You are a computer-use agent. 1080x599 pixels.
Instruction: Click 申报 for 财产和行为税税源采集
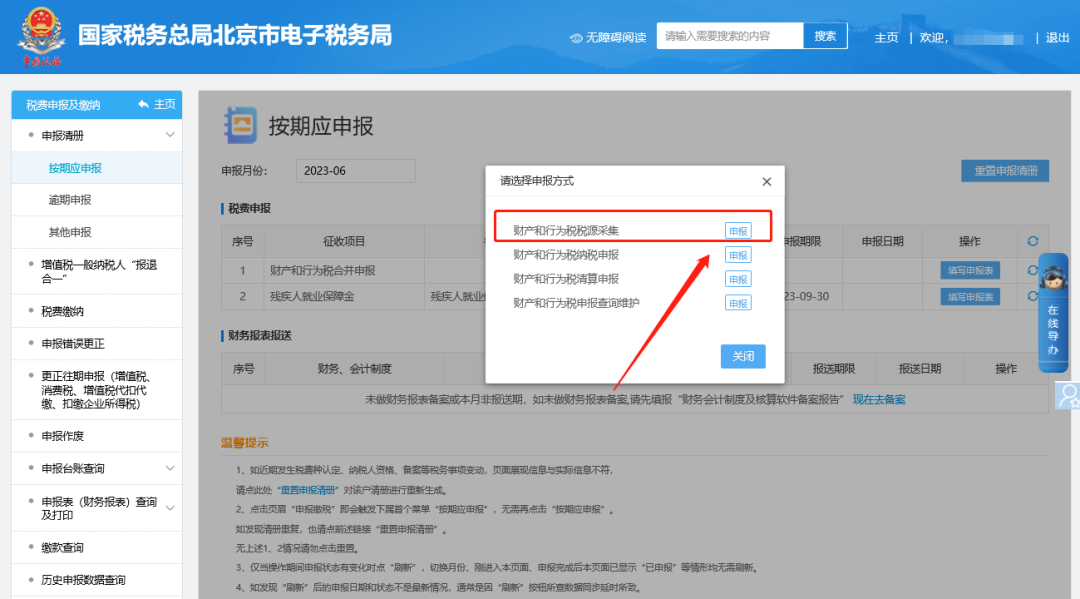[738, 231]
